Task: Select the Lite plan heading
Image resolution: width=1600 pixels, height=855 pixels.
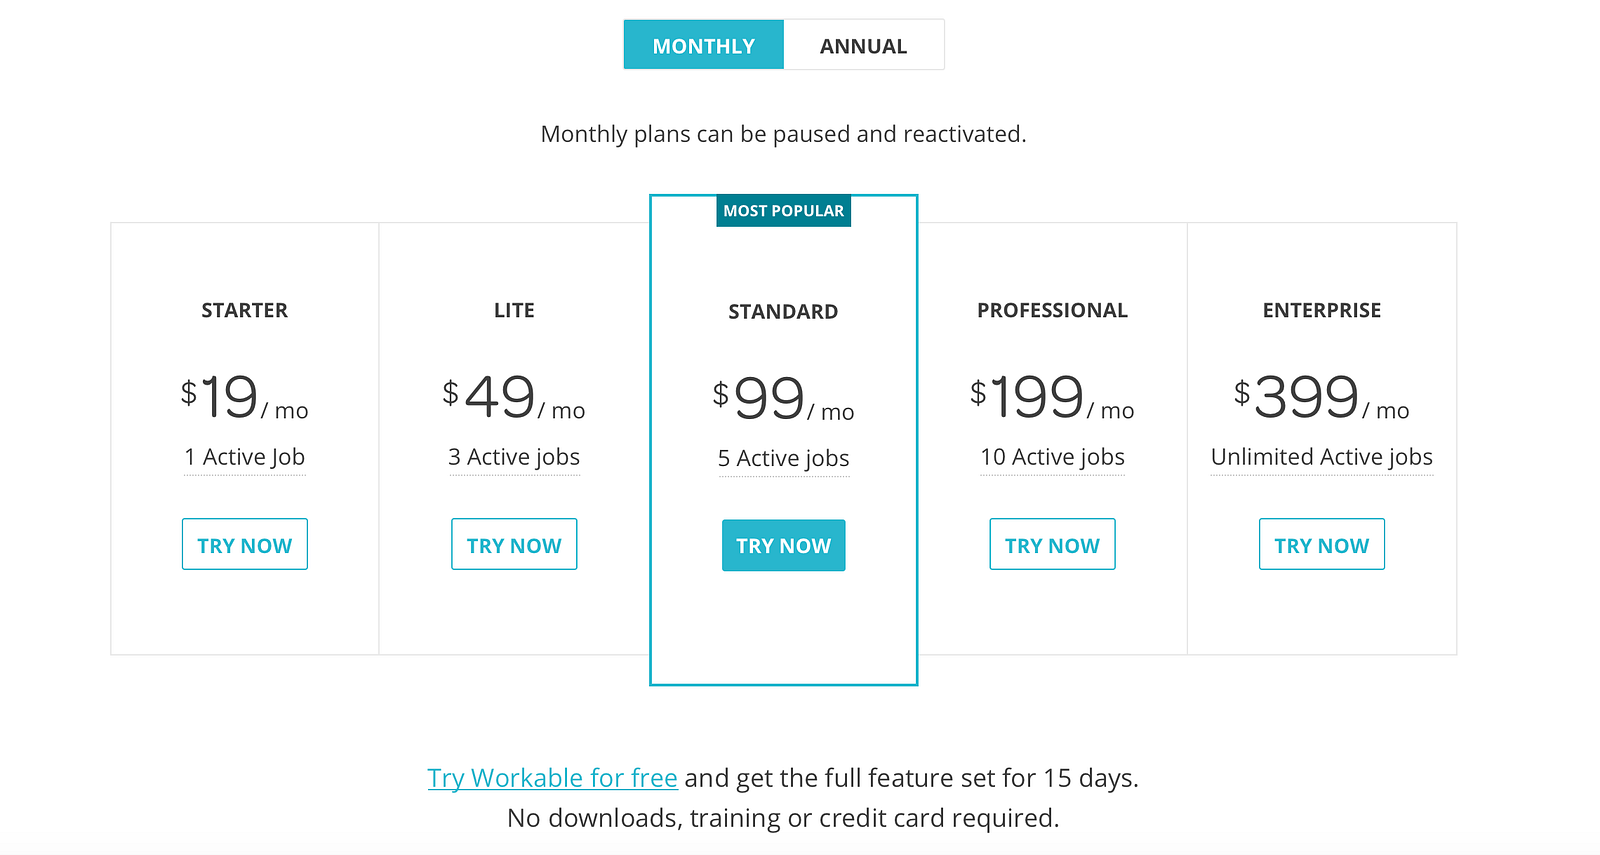Action: click(514, 311)
